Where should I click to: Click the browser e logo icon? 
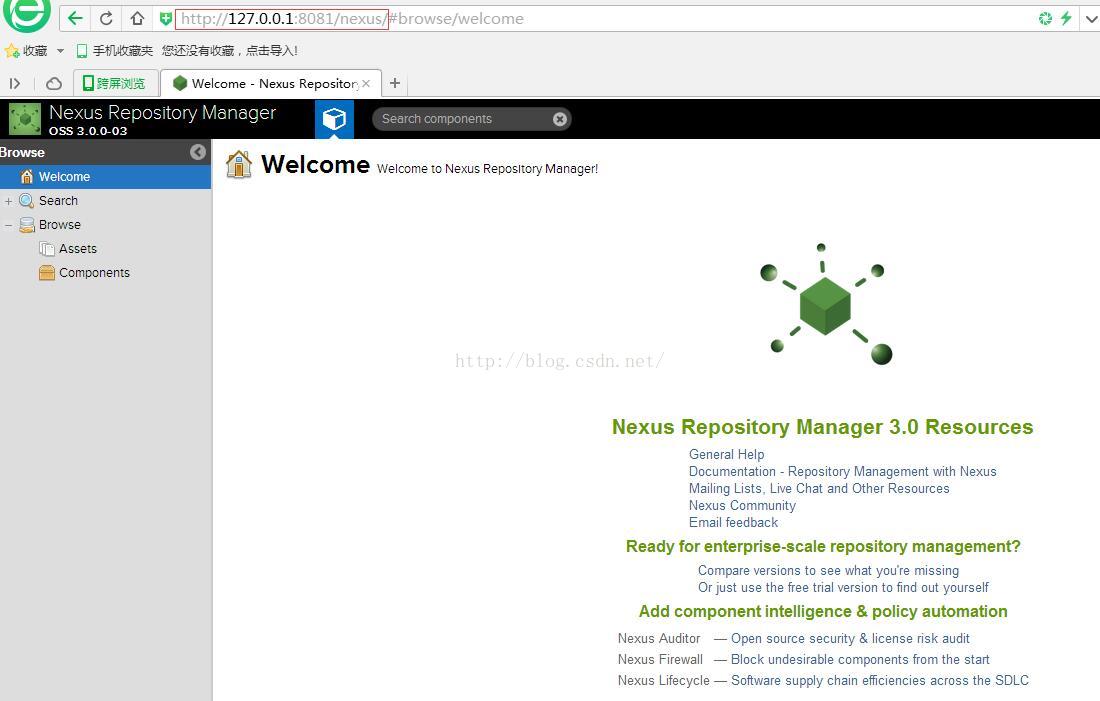27,14
